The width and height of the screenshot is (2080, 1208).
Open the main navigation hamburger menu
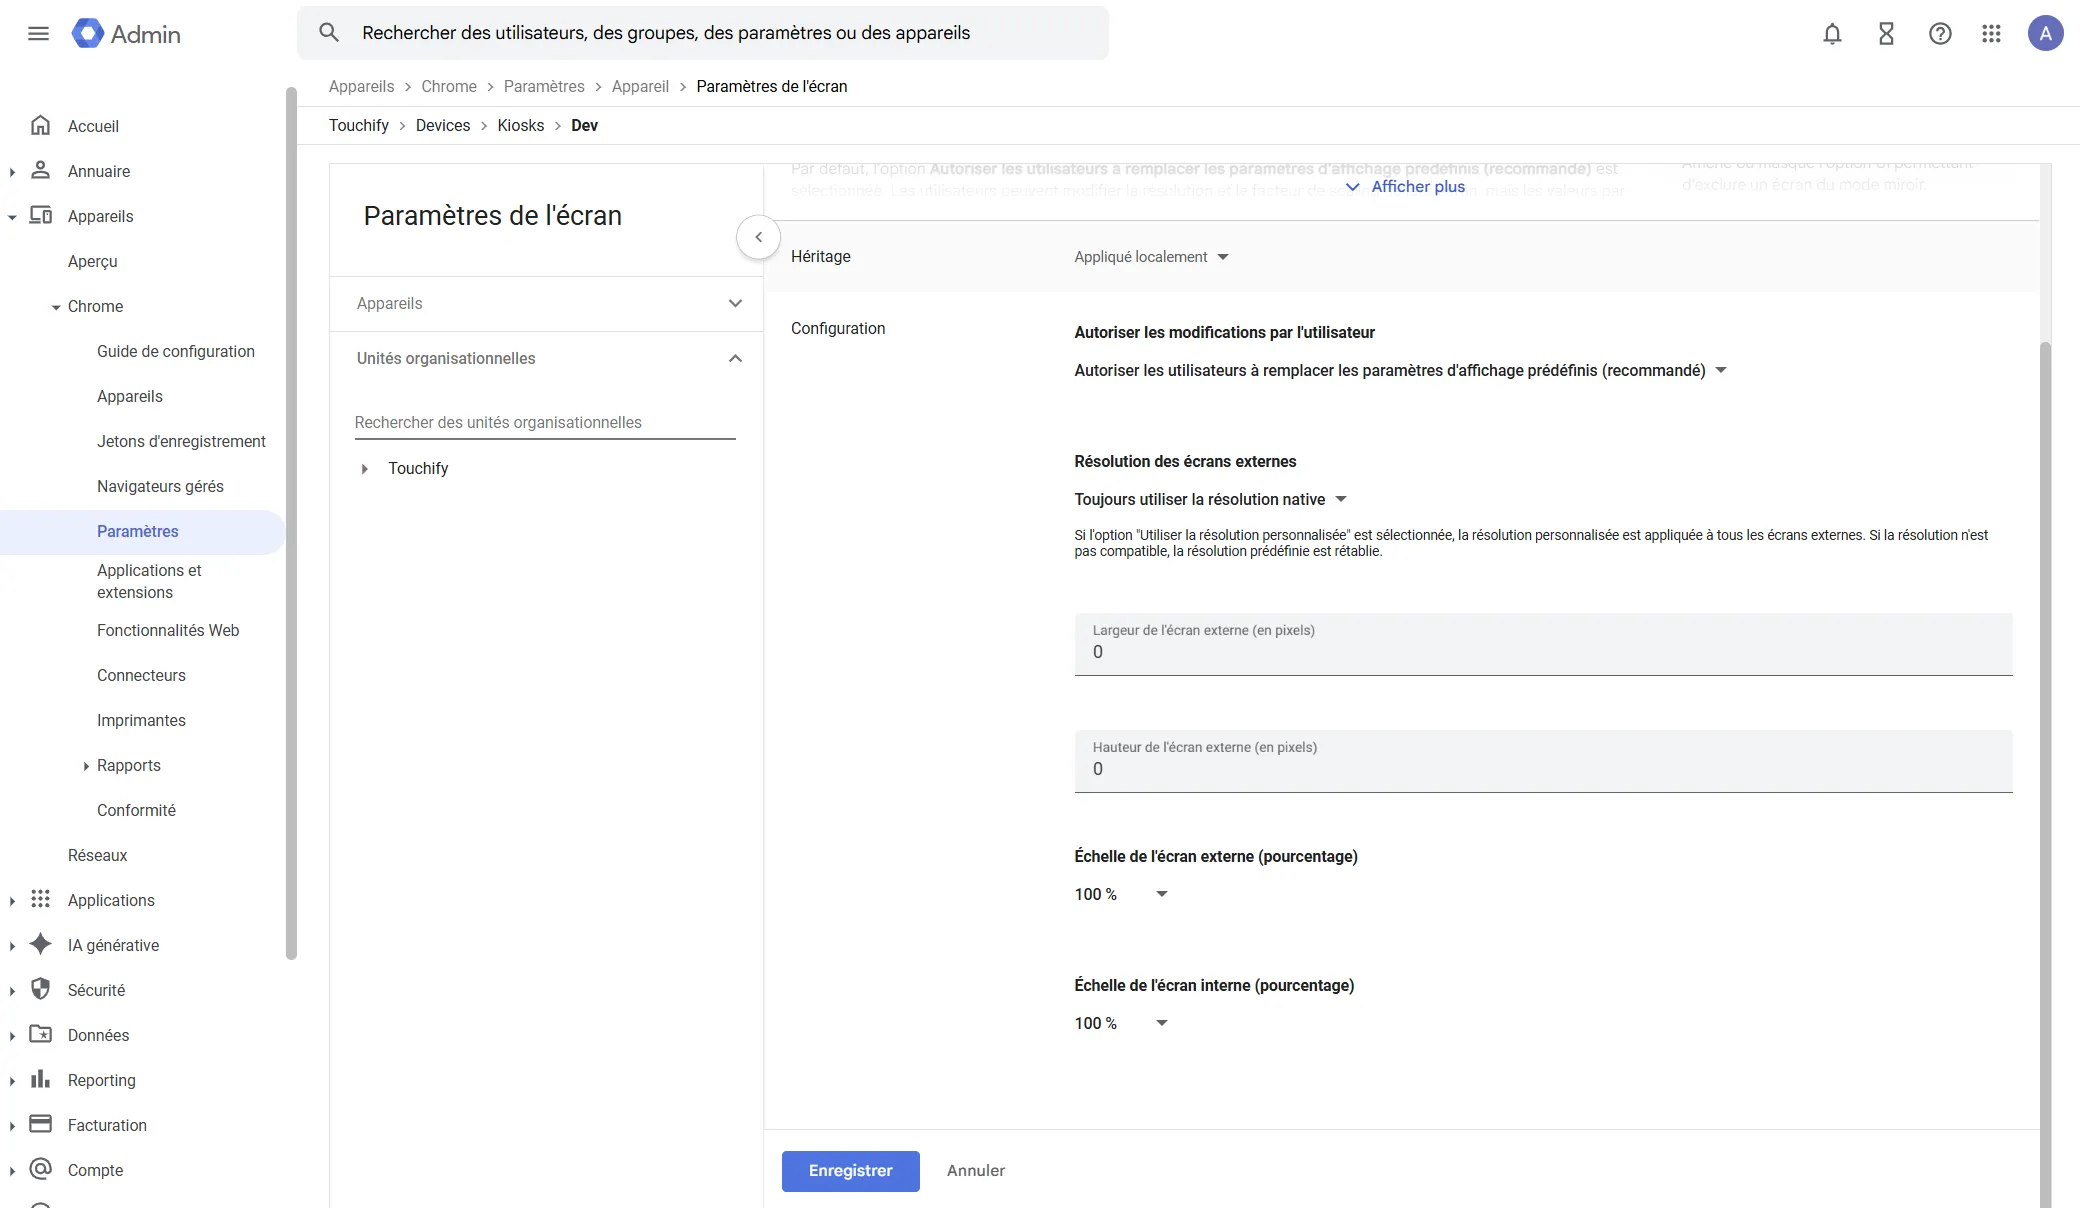[39, 33]
